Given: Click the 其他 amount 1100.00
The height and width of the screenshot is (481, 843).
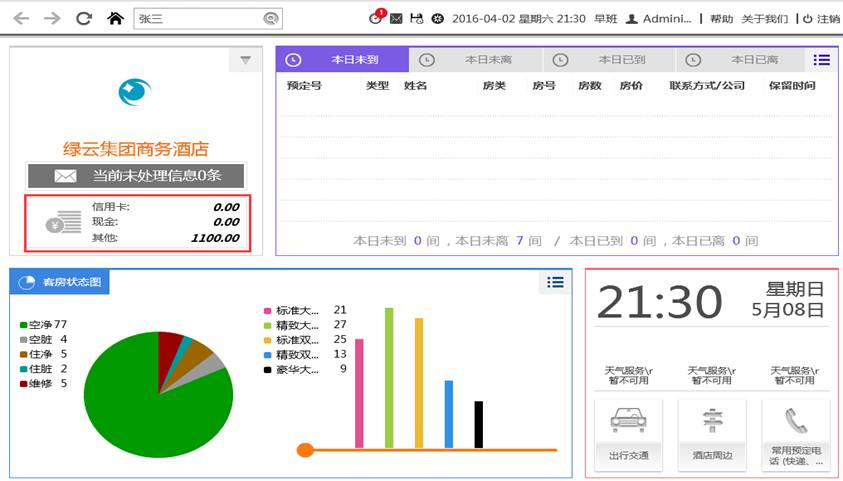Looking at the screenshot, I should [x=215, y=238].
